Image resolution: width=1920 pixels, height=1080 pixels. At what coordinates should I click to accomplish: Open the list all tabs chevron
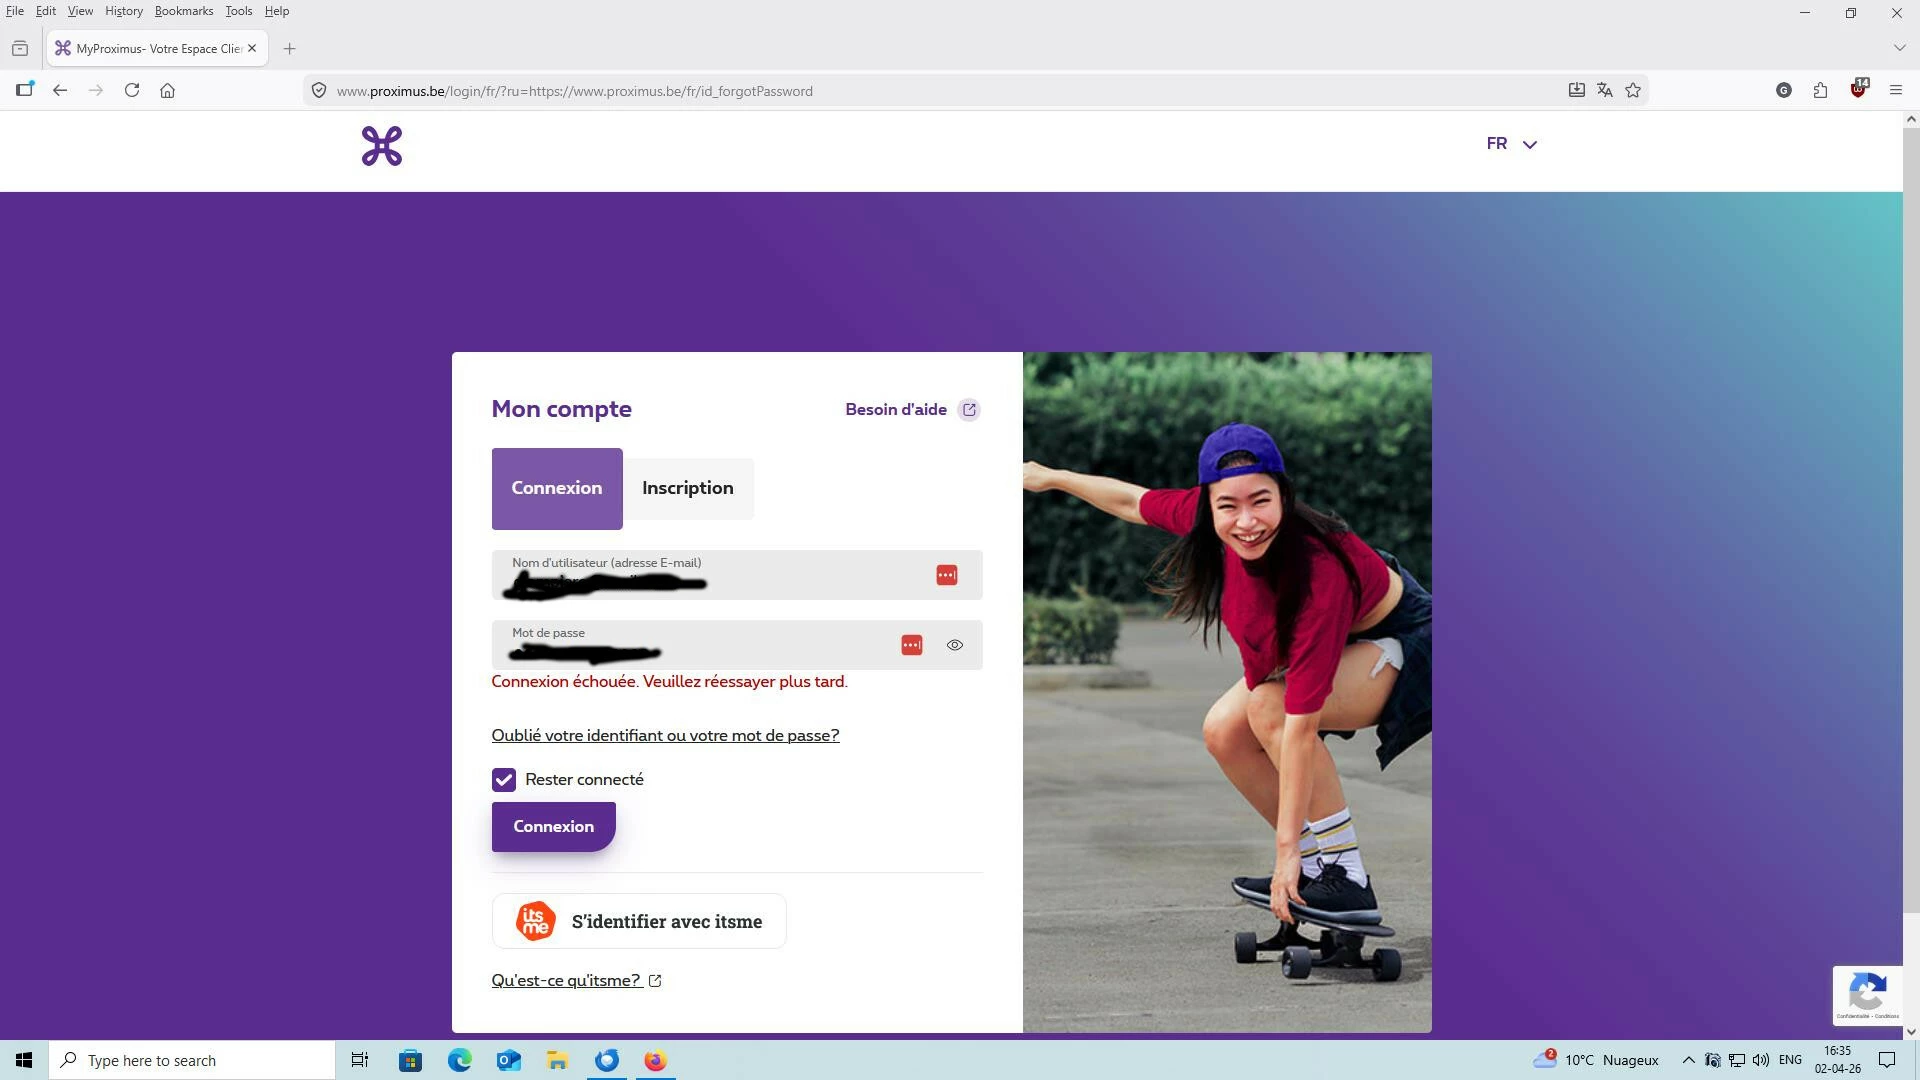[1898, 48]
